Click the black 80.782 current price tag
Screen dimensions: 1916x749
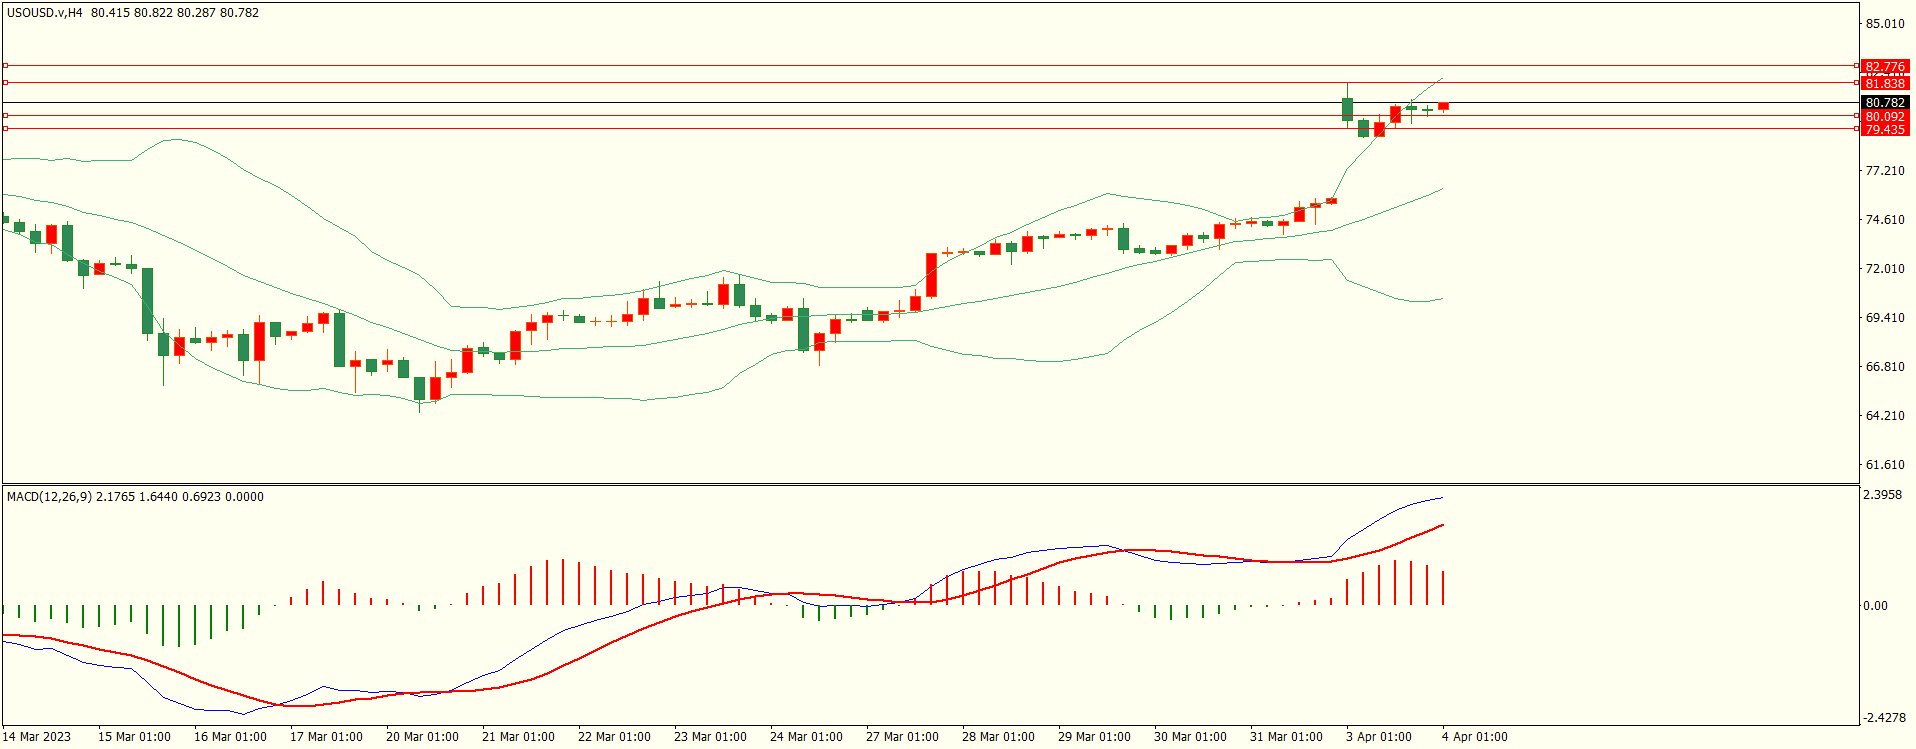pyautogui.click(x=1884, y=103)
